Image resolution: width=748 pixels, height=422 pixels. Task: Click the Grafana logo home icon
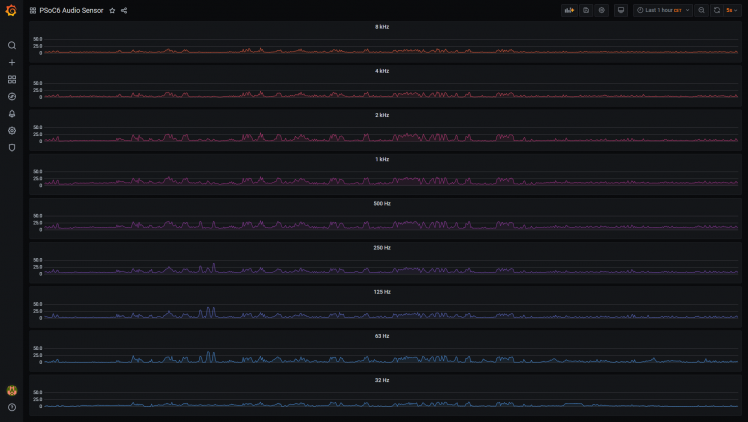tap(11, 10)
